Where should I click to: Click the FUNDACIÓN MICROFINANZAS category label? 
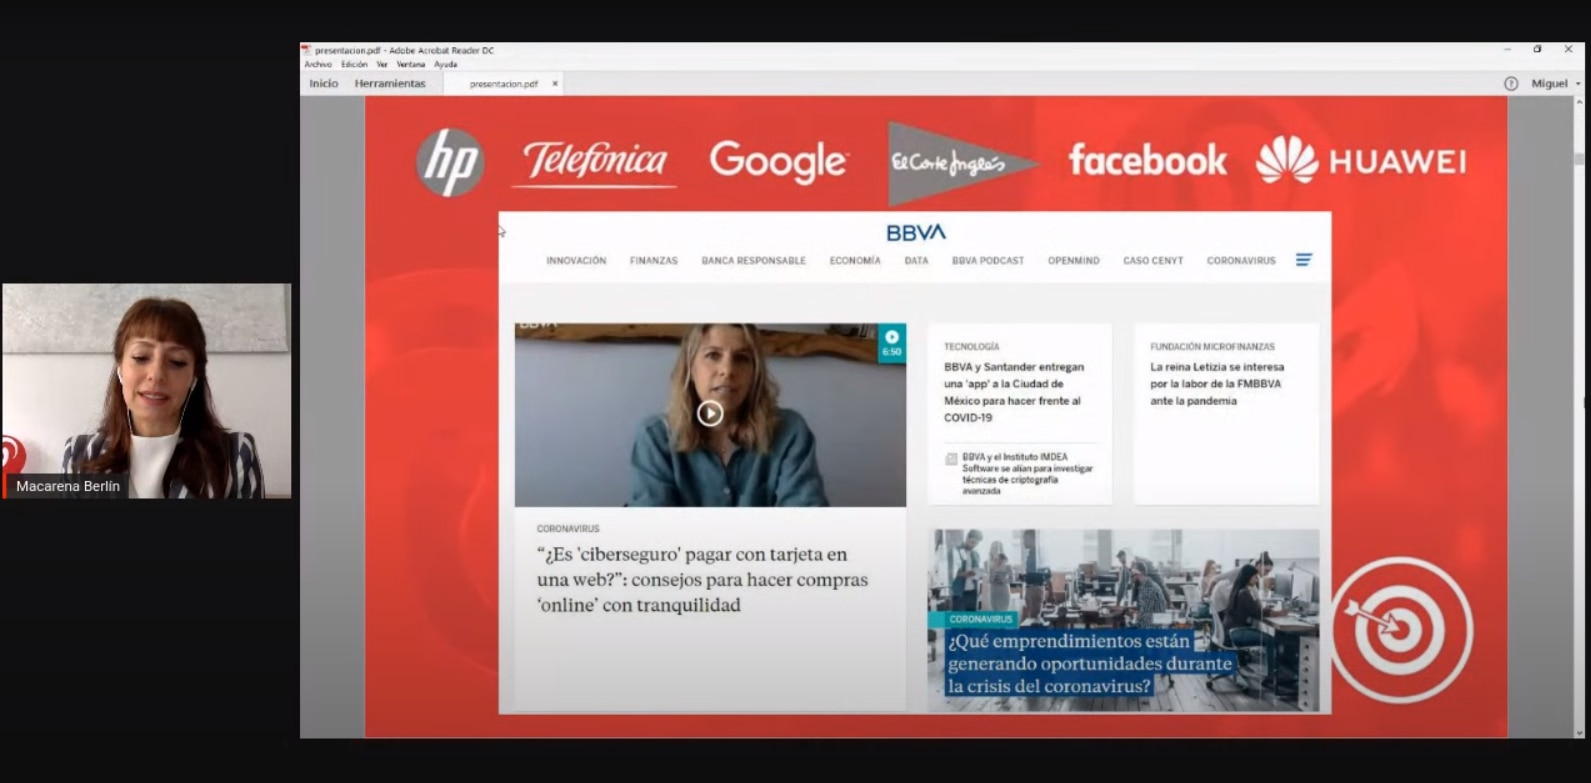pyautogui.click(x=1212, y=347)
